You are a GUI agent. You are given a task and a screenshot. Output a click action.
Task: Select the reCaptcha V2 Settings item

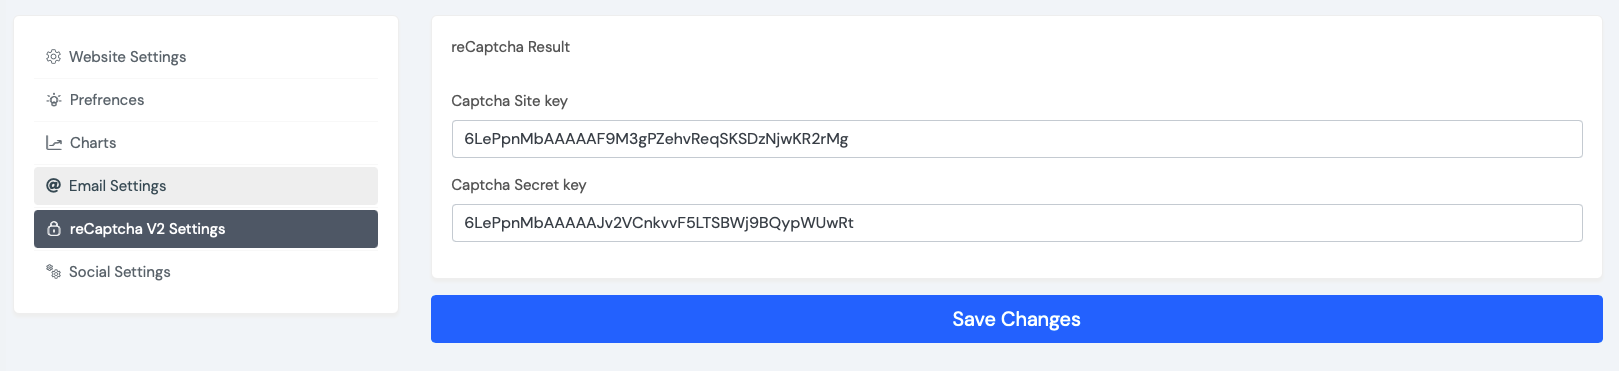(x=206, y=229)
